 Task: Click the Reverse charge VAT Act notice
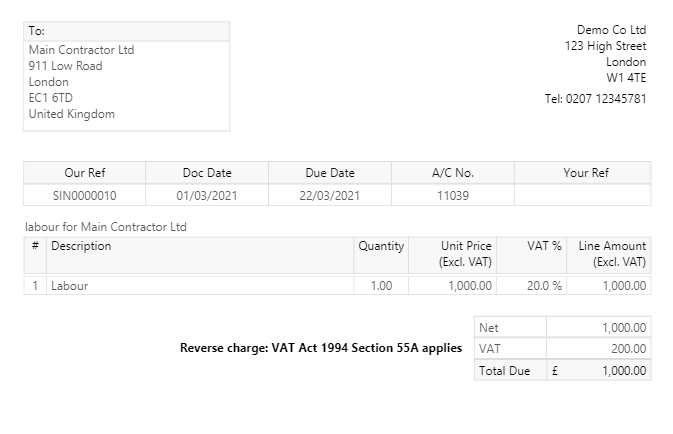pos(321,349)
